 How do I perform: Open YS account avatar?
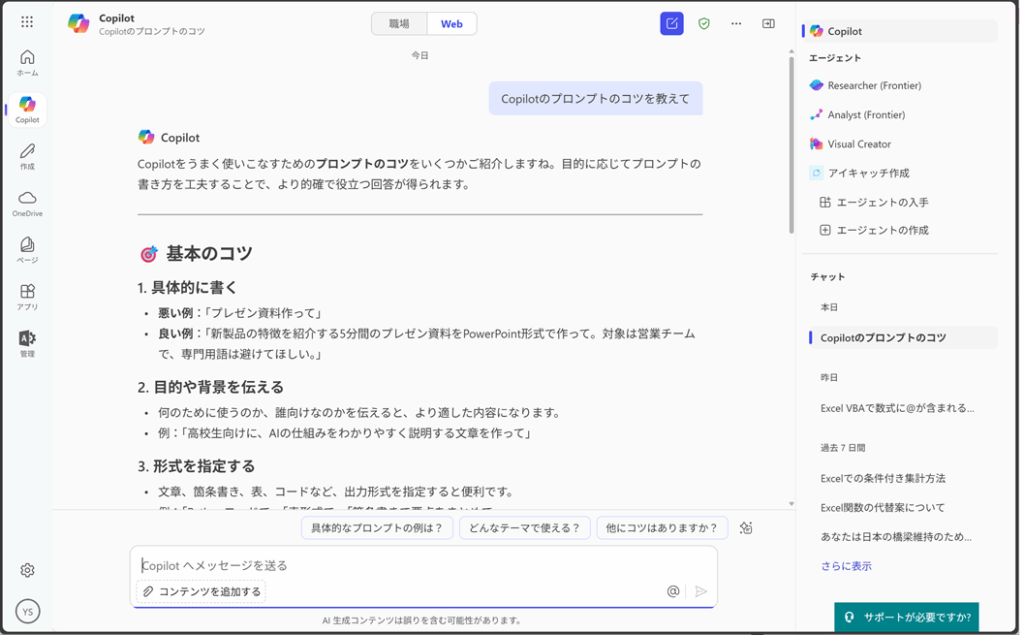27,611
